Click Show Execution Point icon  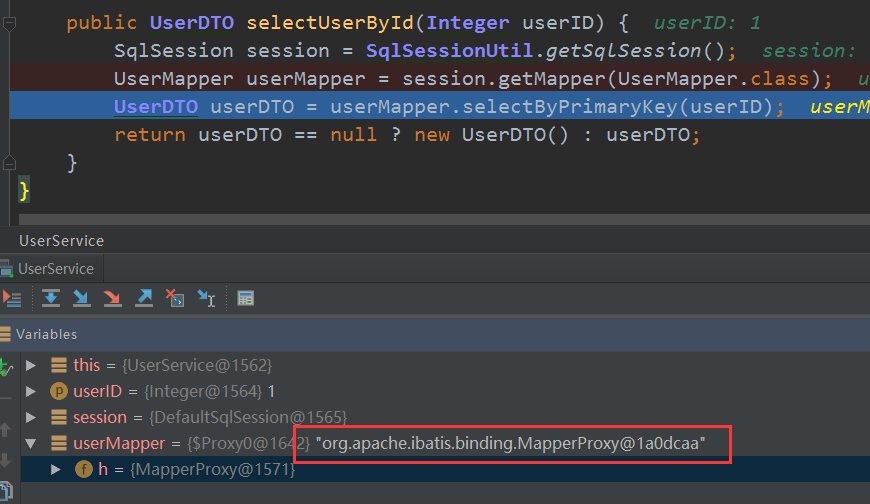click(12, 299)
